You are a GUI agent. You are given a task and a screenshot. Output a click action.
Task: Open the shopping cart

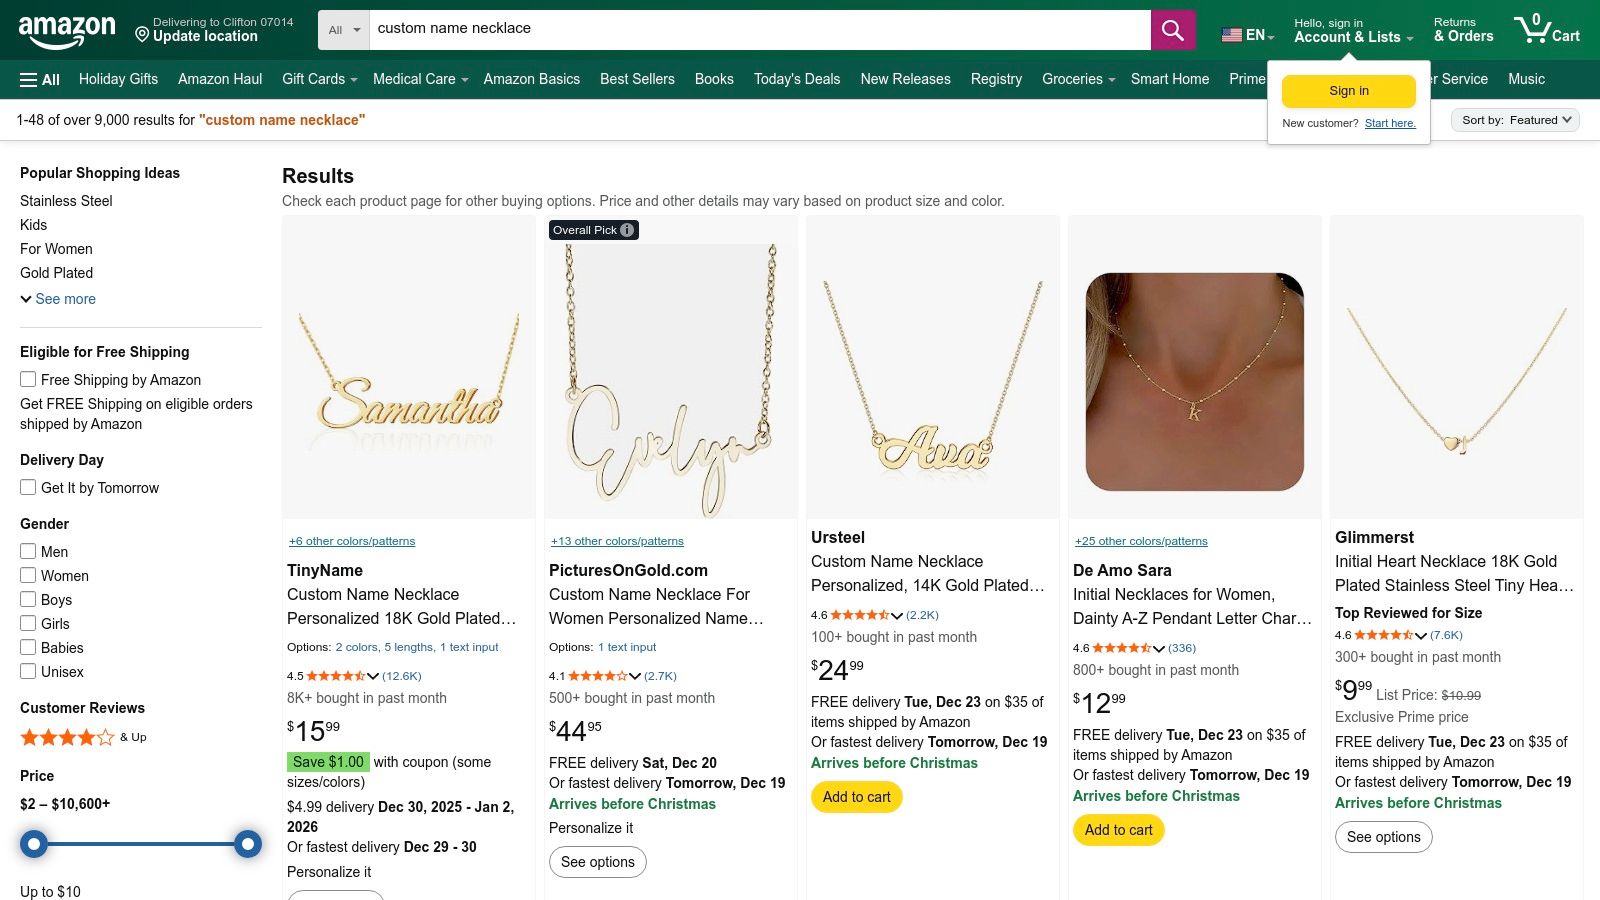(1546, 28)
